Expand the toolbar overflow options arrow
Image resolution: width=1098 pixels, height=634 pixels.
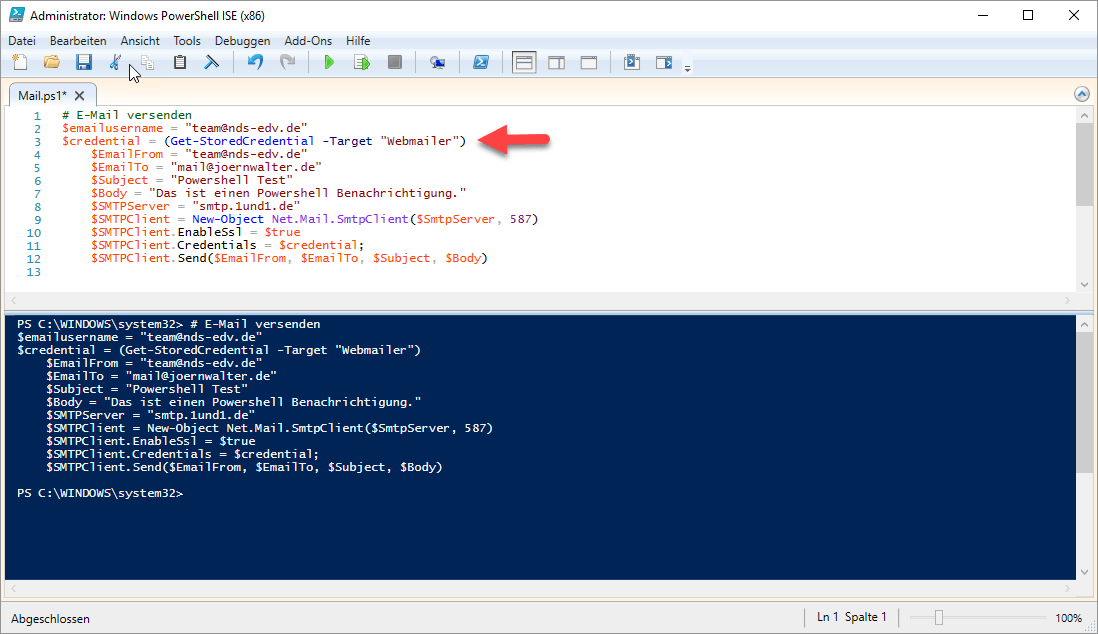pos(687,68)
